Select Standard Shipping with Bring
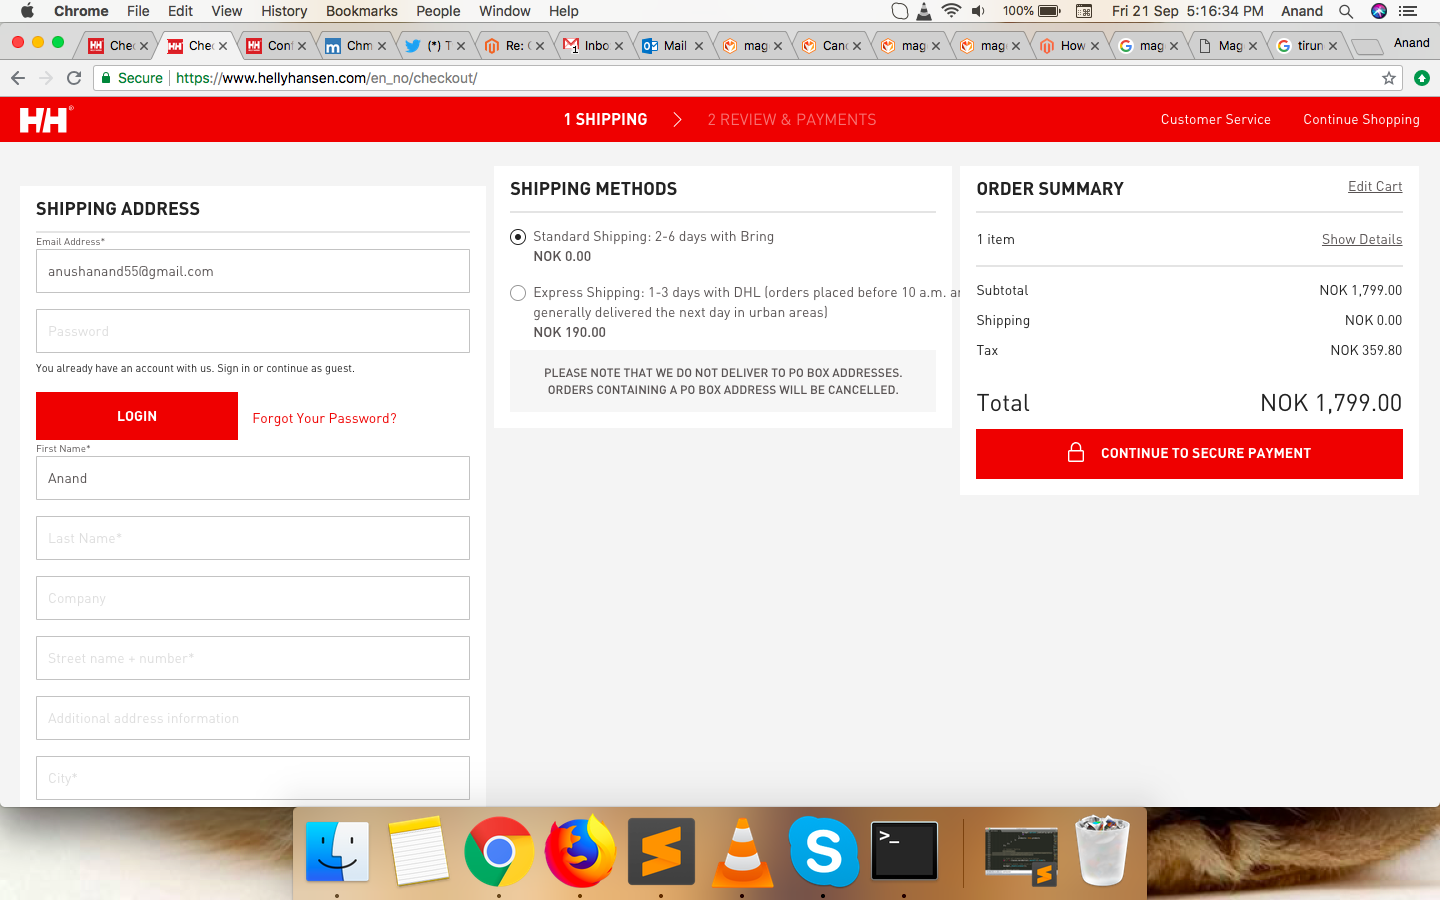This screenshot has height=900, width=1440. (518, 237)
